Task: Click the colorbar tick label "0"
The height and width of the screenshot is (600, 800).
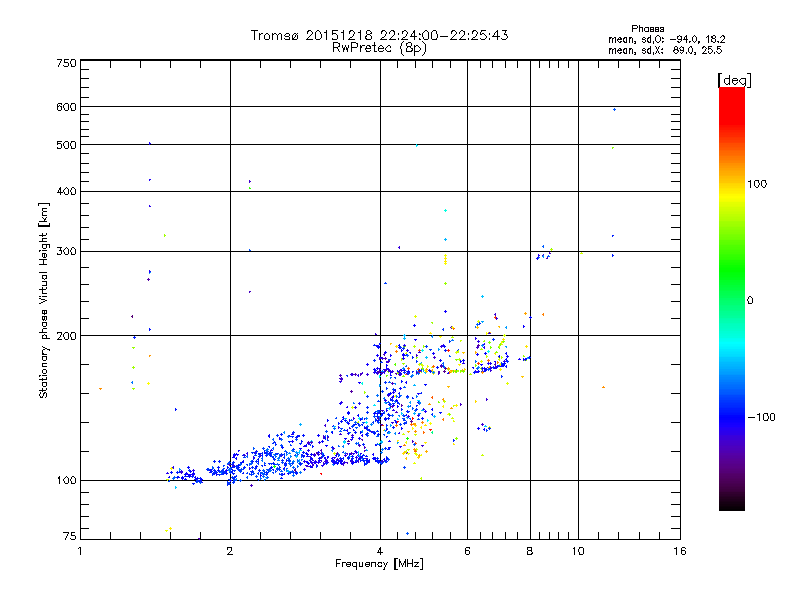Action: [750, 301]
